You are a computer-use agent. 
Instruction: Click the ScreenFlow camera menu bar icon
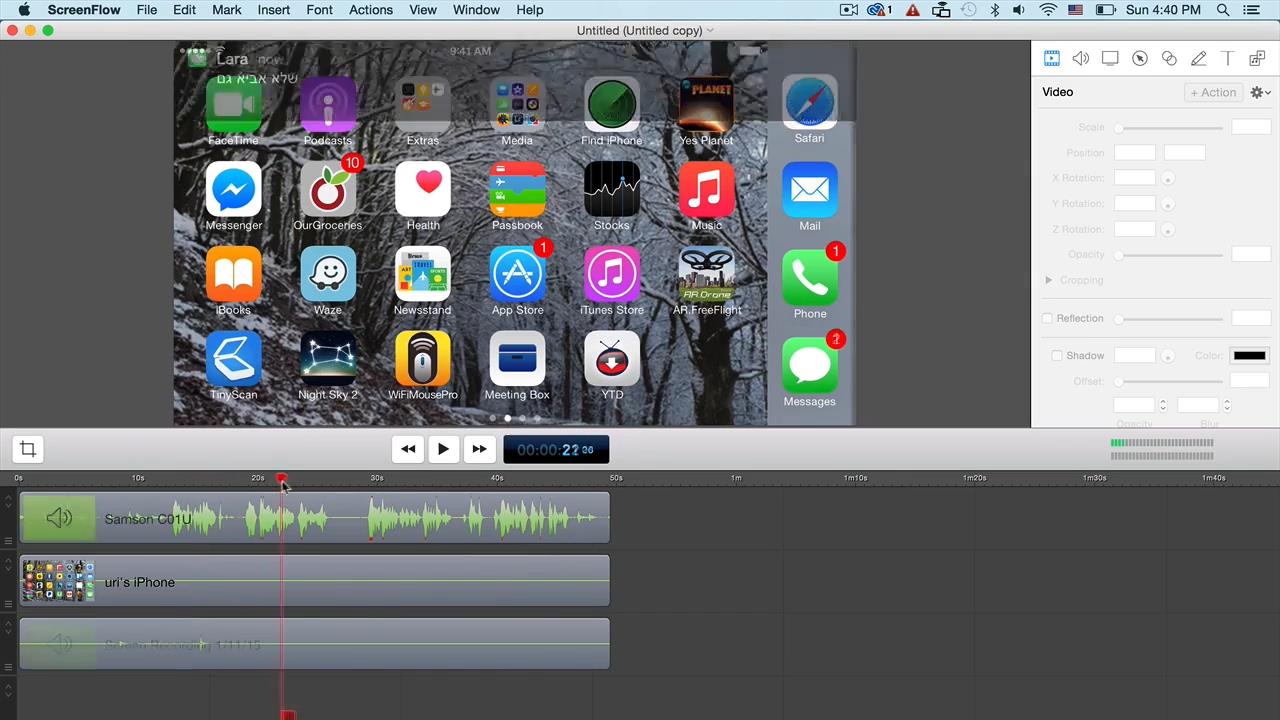pyautogui.click(x=849, y=10)
